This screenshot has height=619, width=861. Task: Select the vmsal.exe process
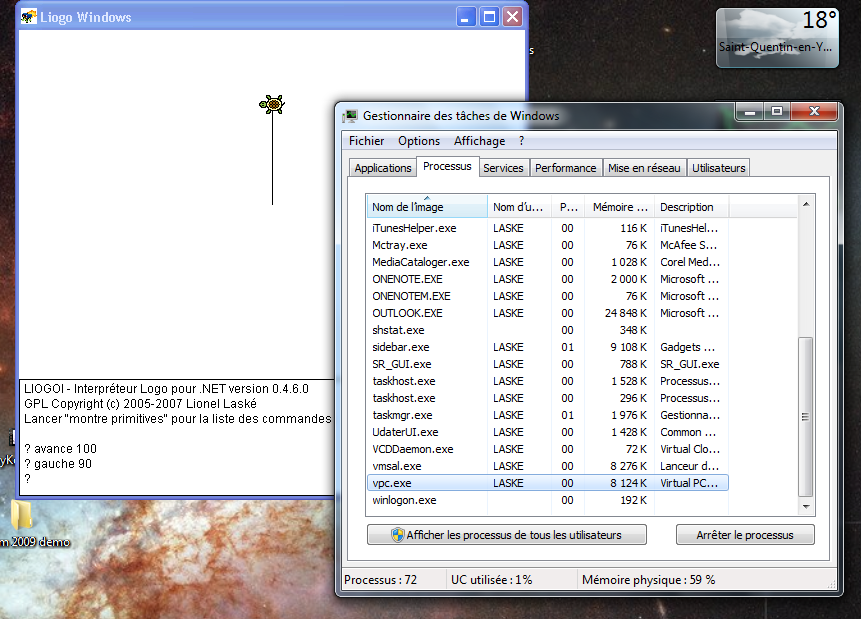[547, 466]
